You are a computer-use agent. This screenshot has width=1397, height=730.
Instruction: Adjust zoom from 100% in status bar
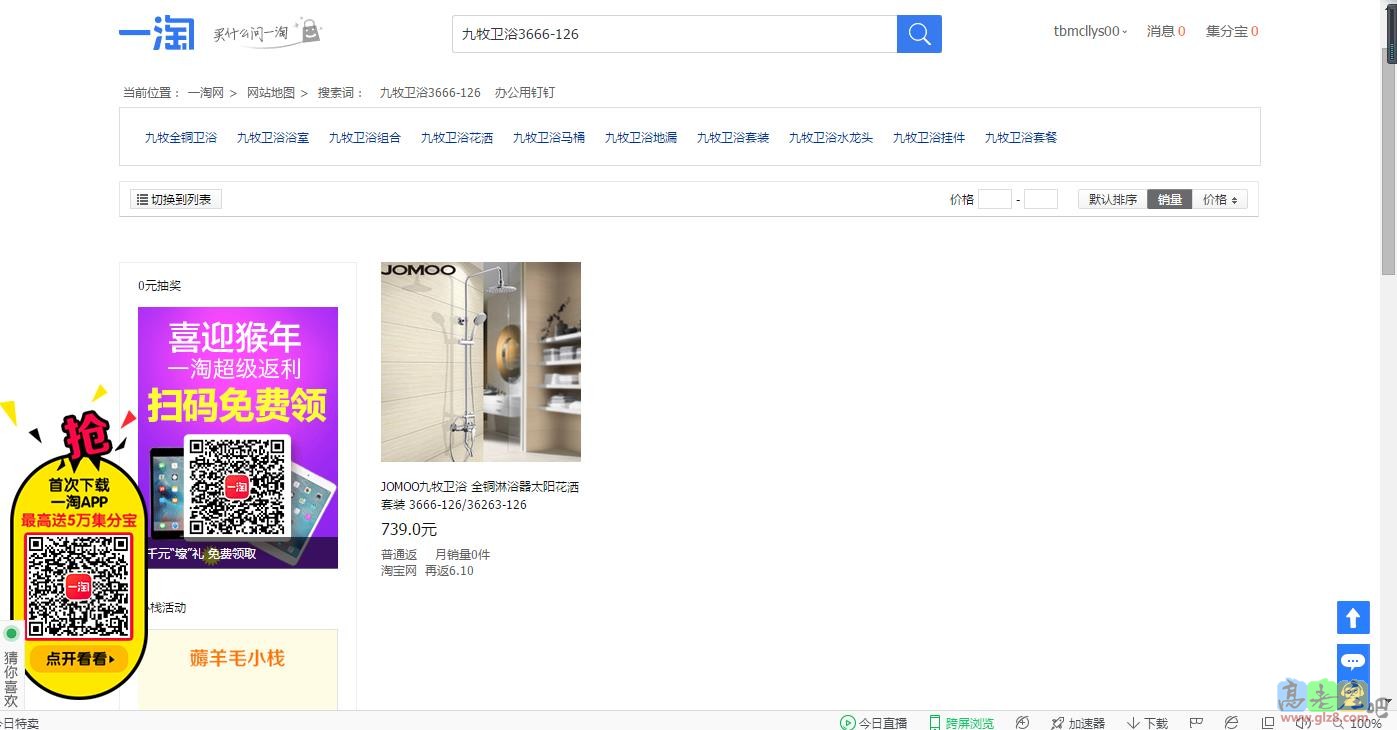1365,722
